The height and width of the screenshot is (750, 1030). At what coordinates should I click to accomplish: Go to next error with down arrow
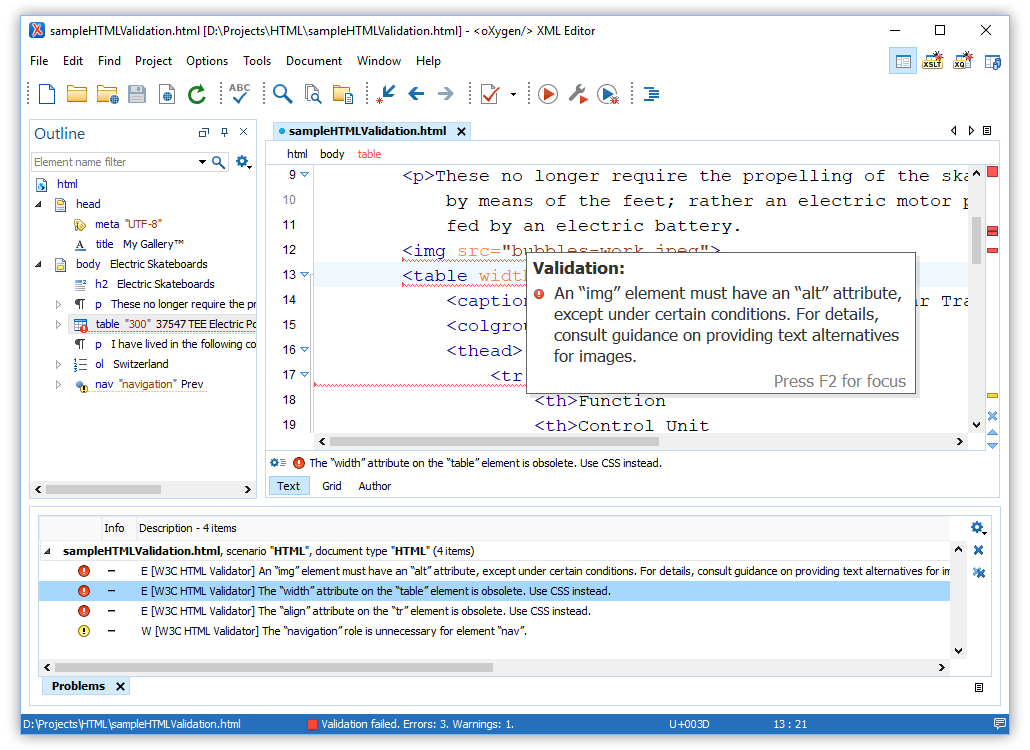click(993, 446)
